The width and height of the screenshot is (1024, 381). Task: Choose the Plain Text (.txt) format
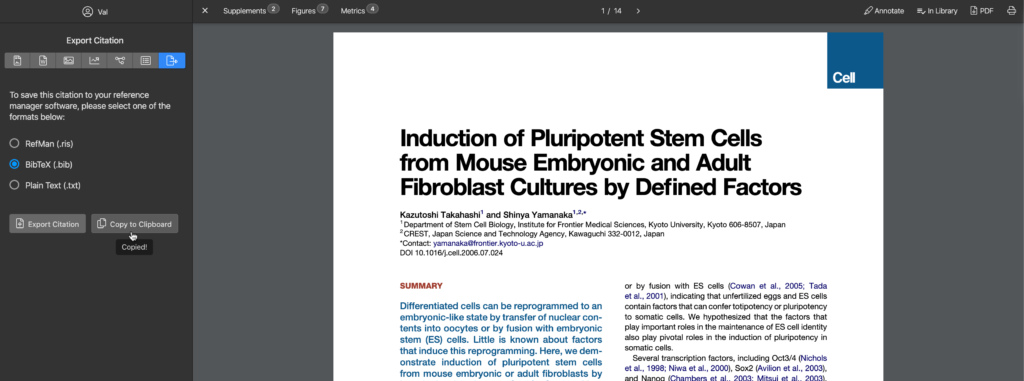pos(45,185)
